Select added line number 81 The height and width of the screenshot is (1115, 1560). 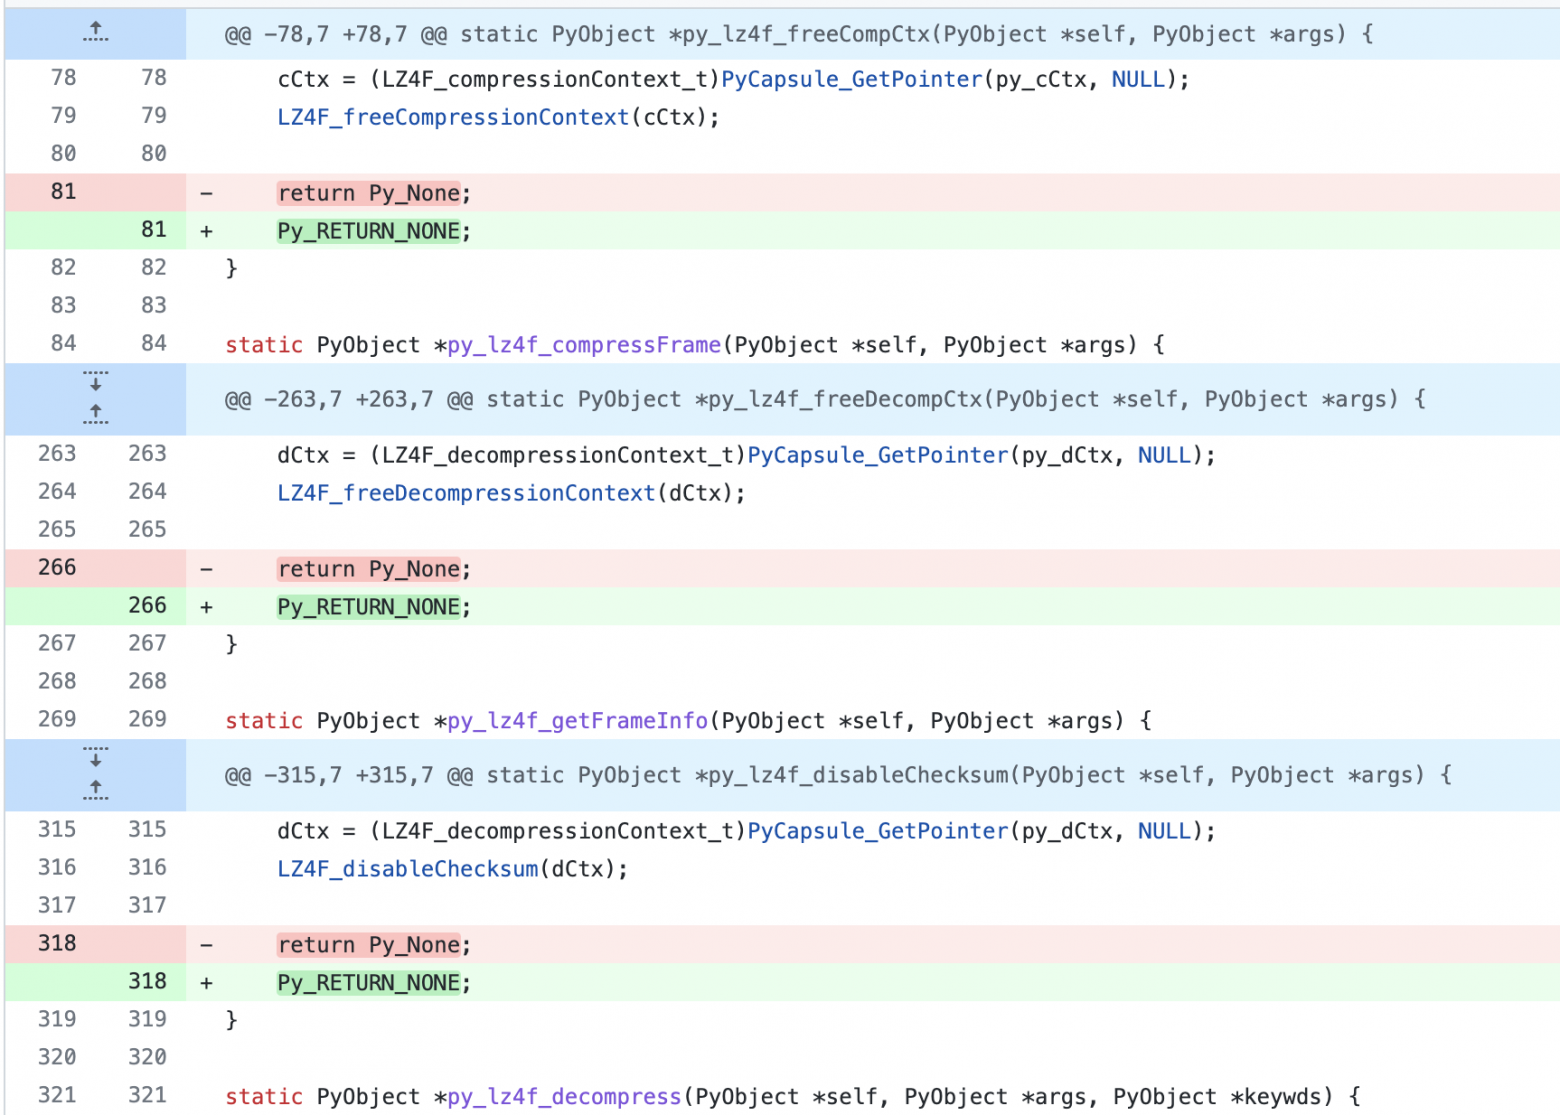pyautogui.click(x=153, y=229)
